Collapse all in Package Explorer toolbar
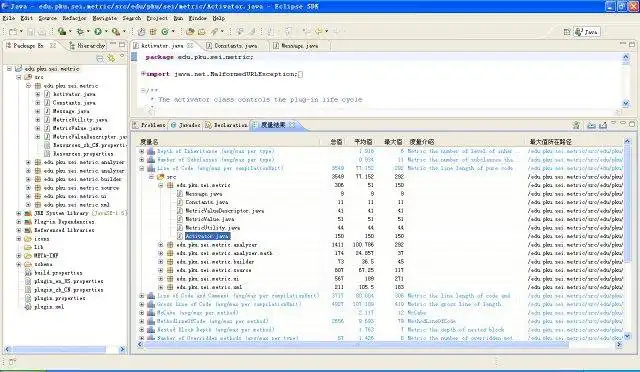 (x=100, y=58)
